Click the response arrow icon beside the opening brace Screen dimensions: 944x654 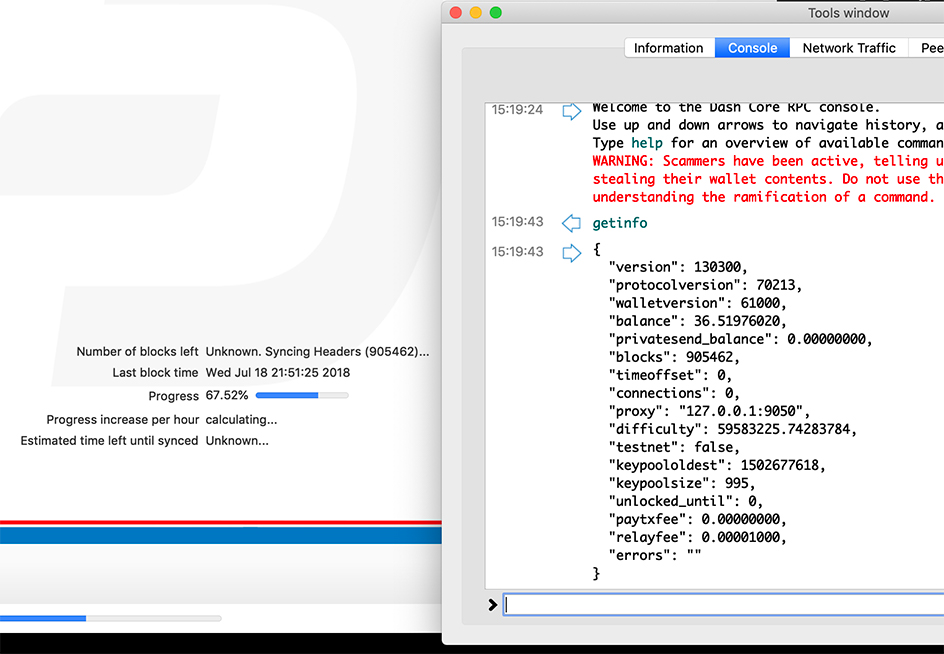point(571,253)
